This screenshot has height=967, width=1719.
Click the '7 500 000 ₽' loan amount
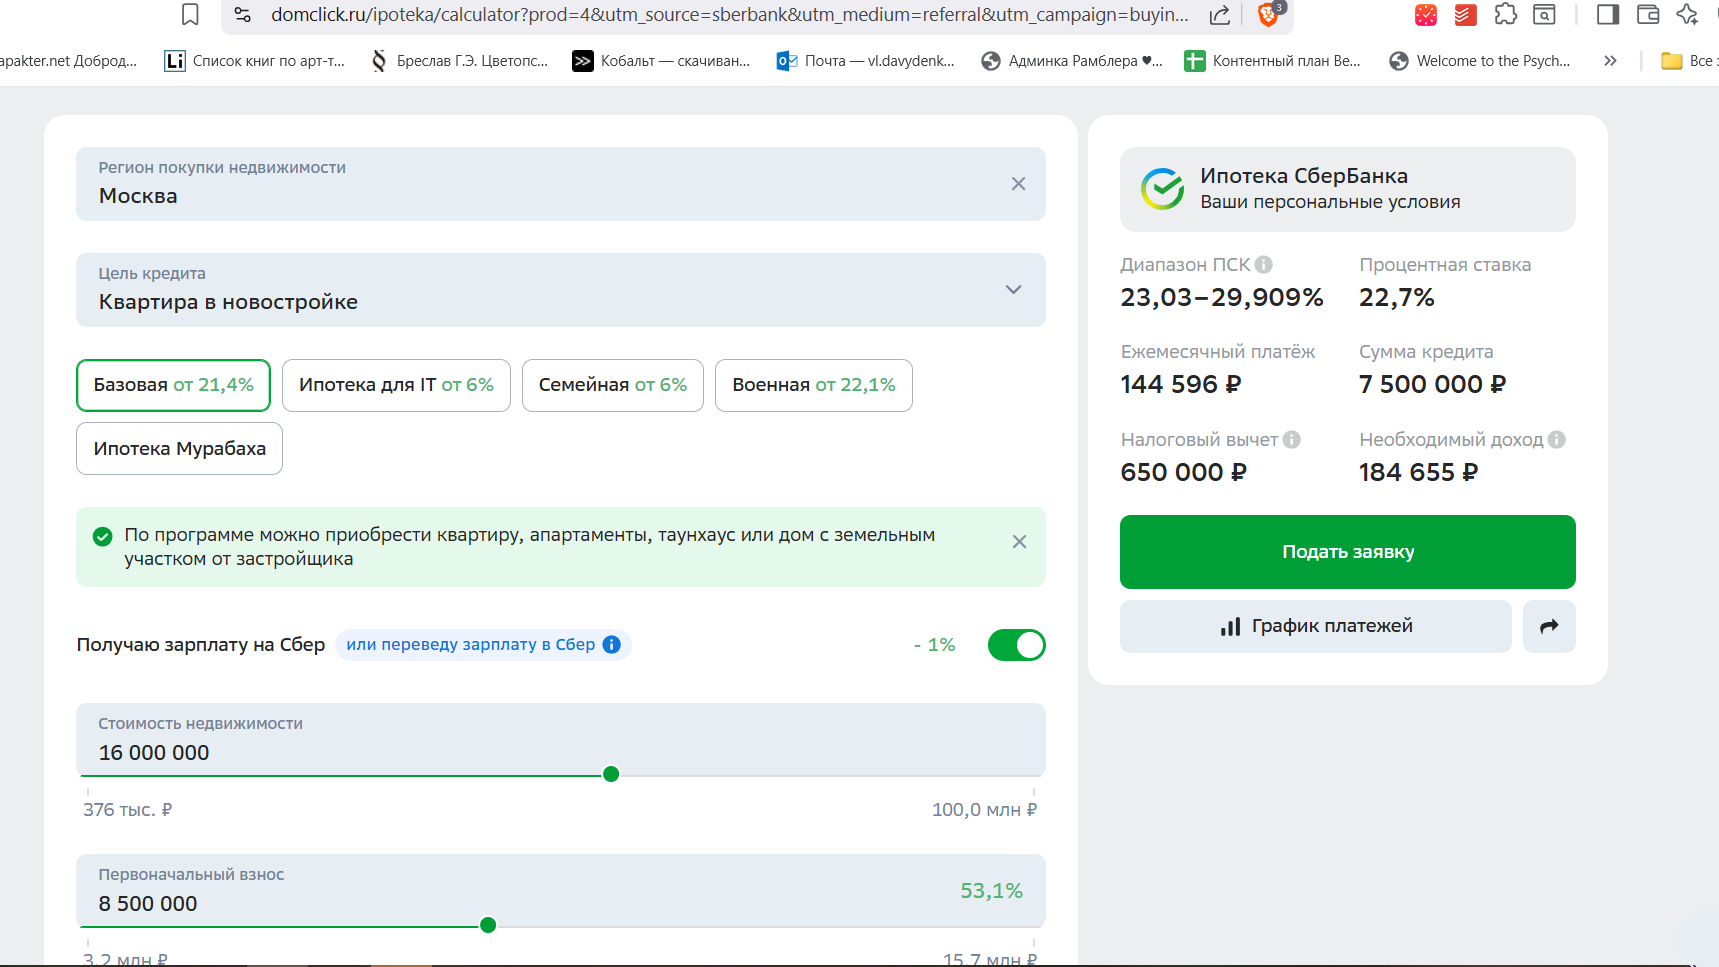pos(1432,385)
